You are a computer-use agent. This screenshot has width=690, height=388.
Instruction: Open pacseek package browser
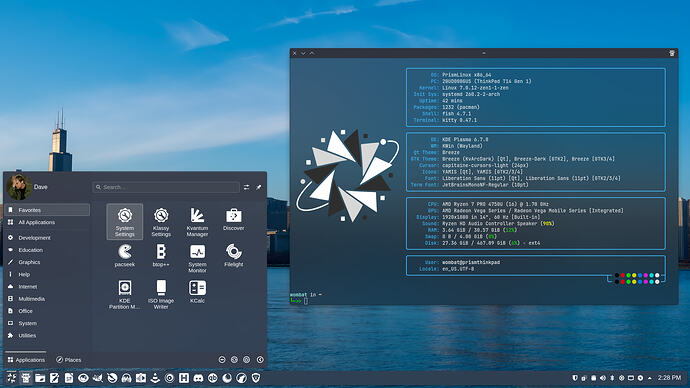[125, 255]
